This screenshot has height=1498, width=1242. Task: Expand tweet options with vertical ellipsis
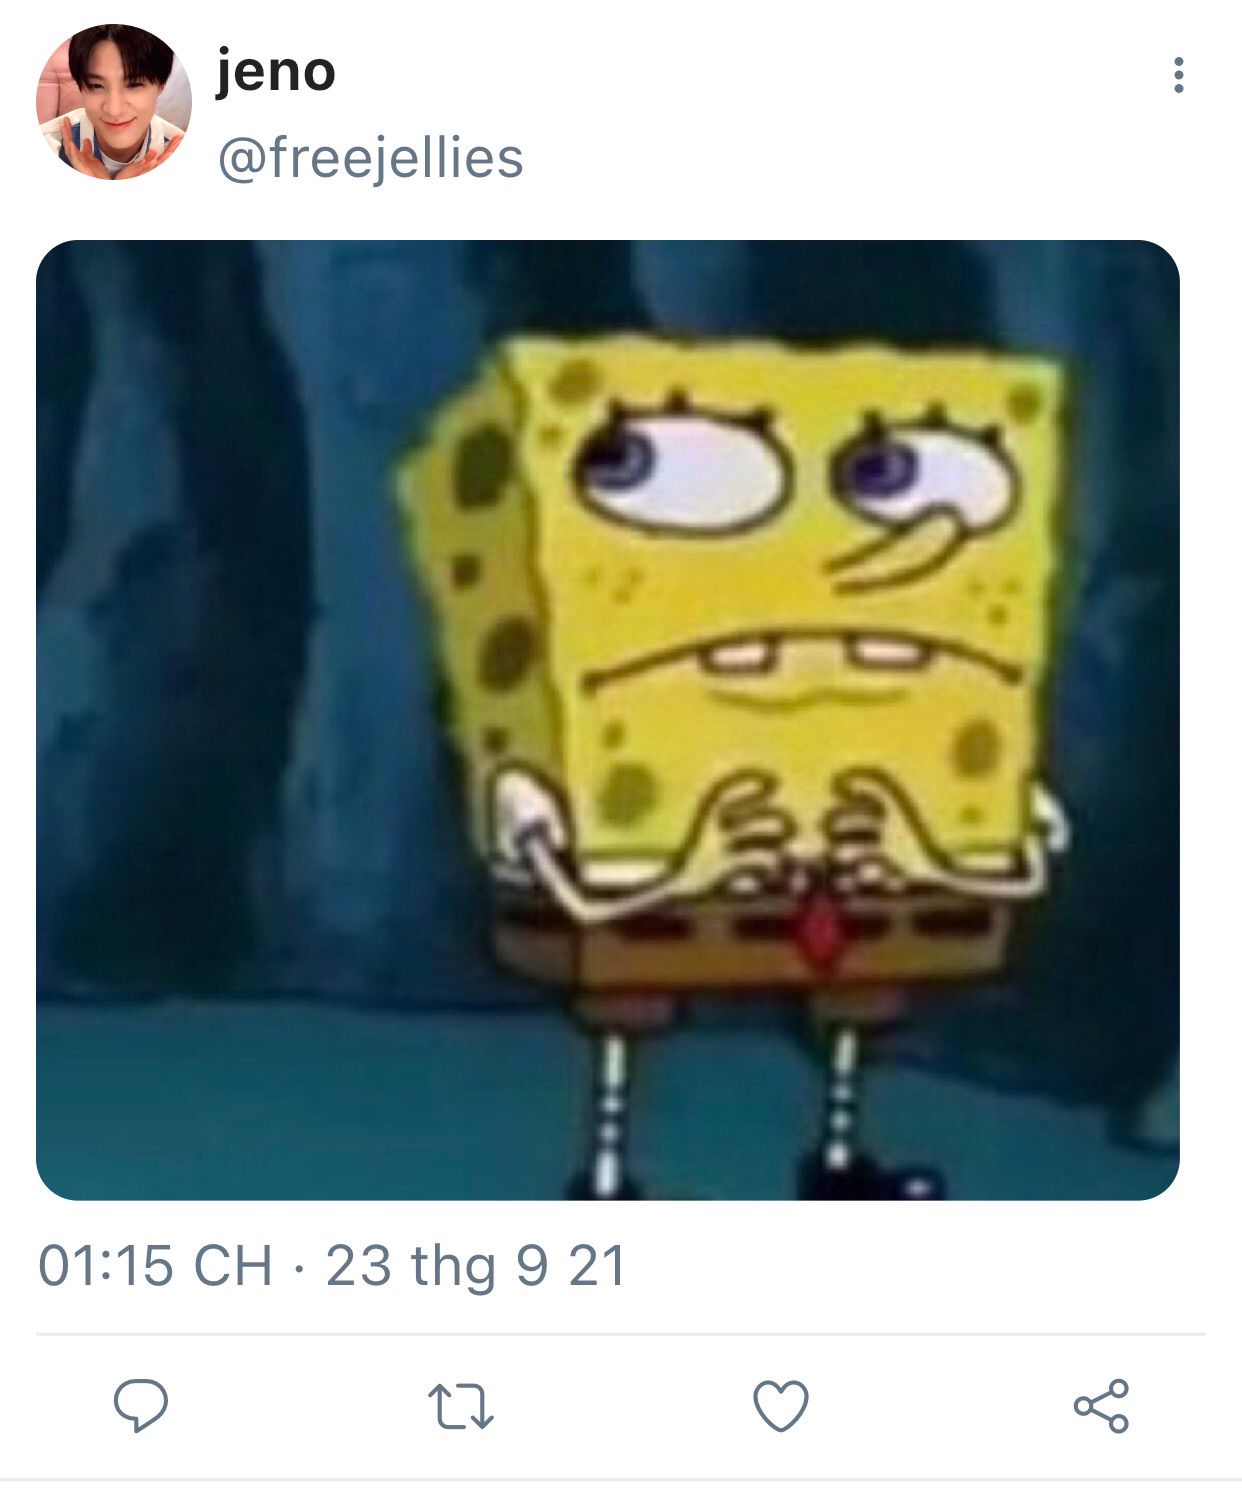[1179, 75]
